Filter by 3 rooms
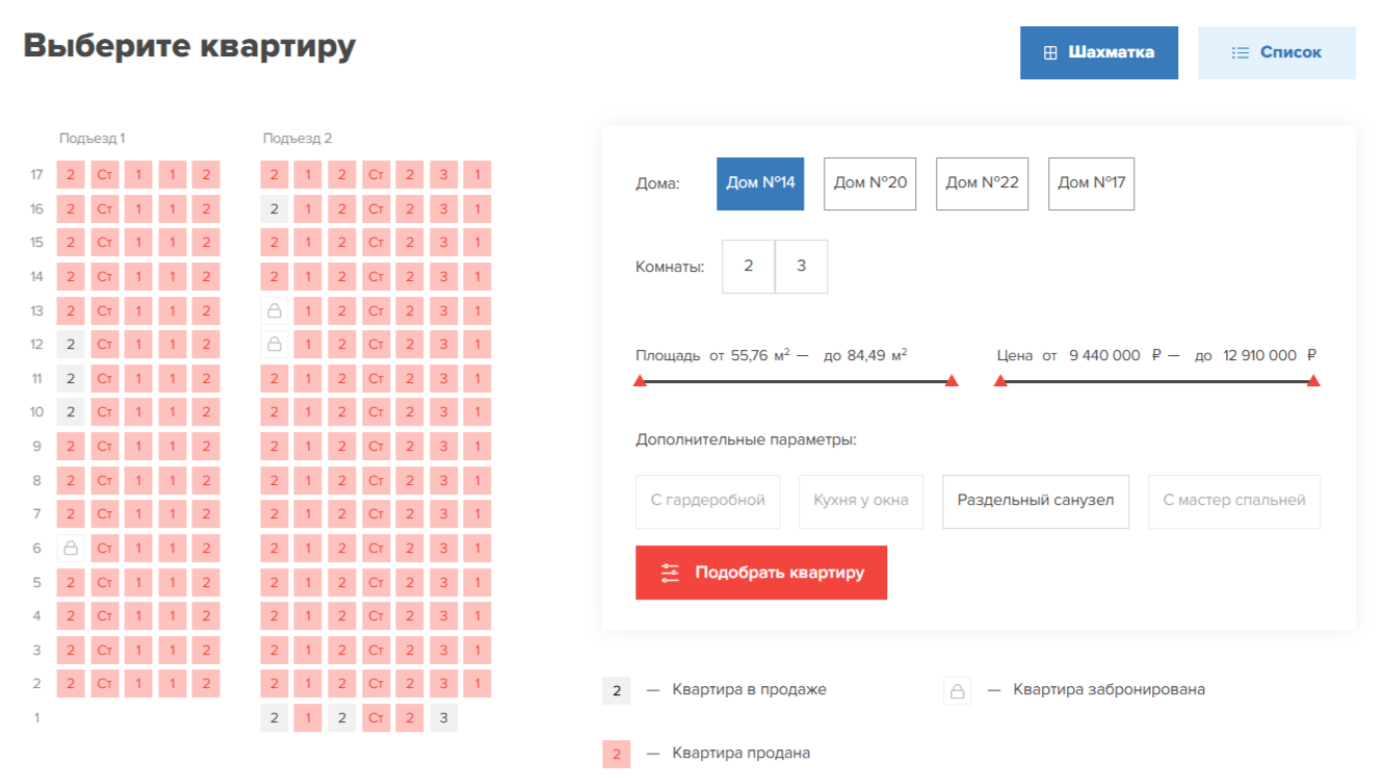 tap(801, 266)
